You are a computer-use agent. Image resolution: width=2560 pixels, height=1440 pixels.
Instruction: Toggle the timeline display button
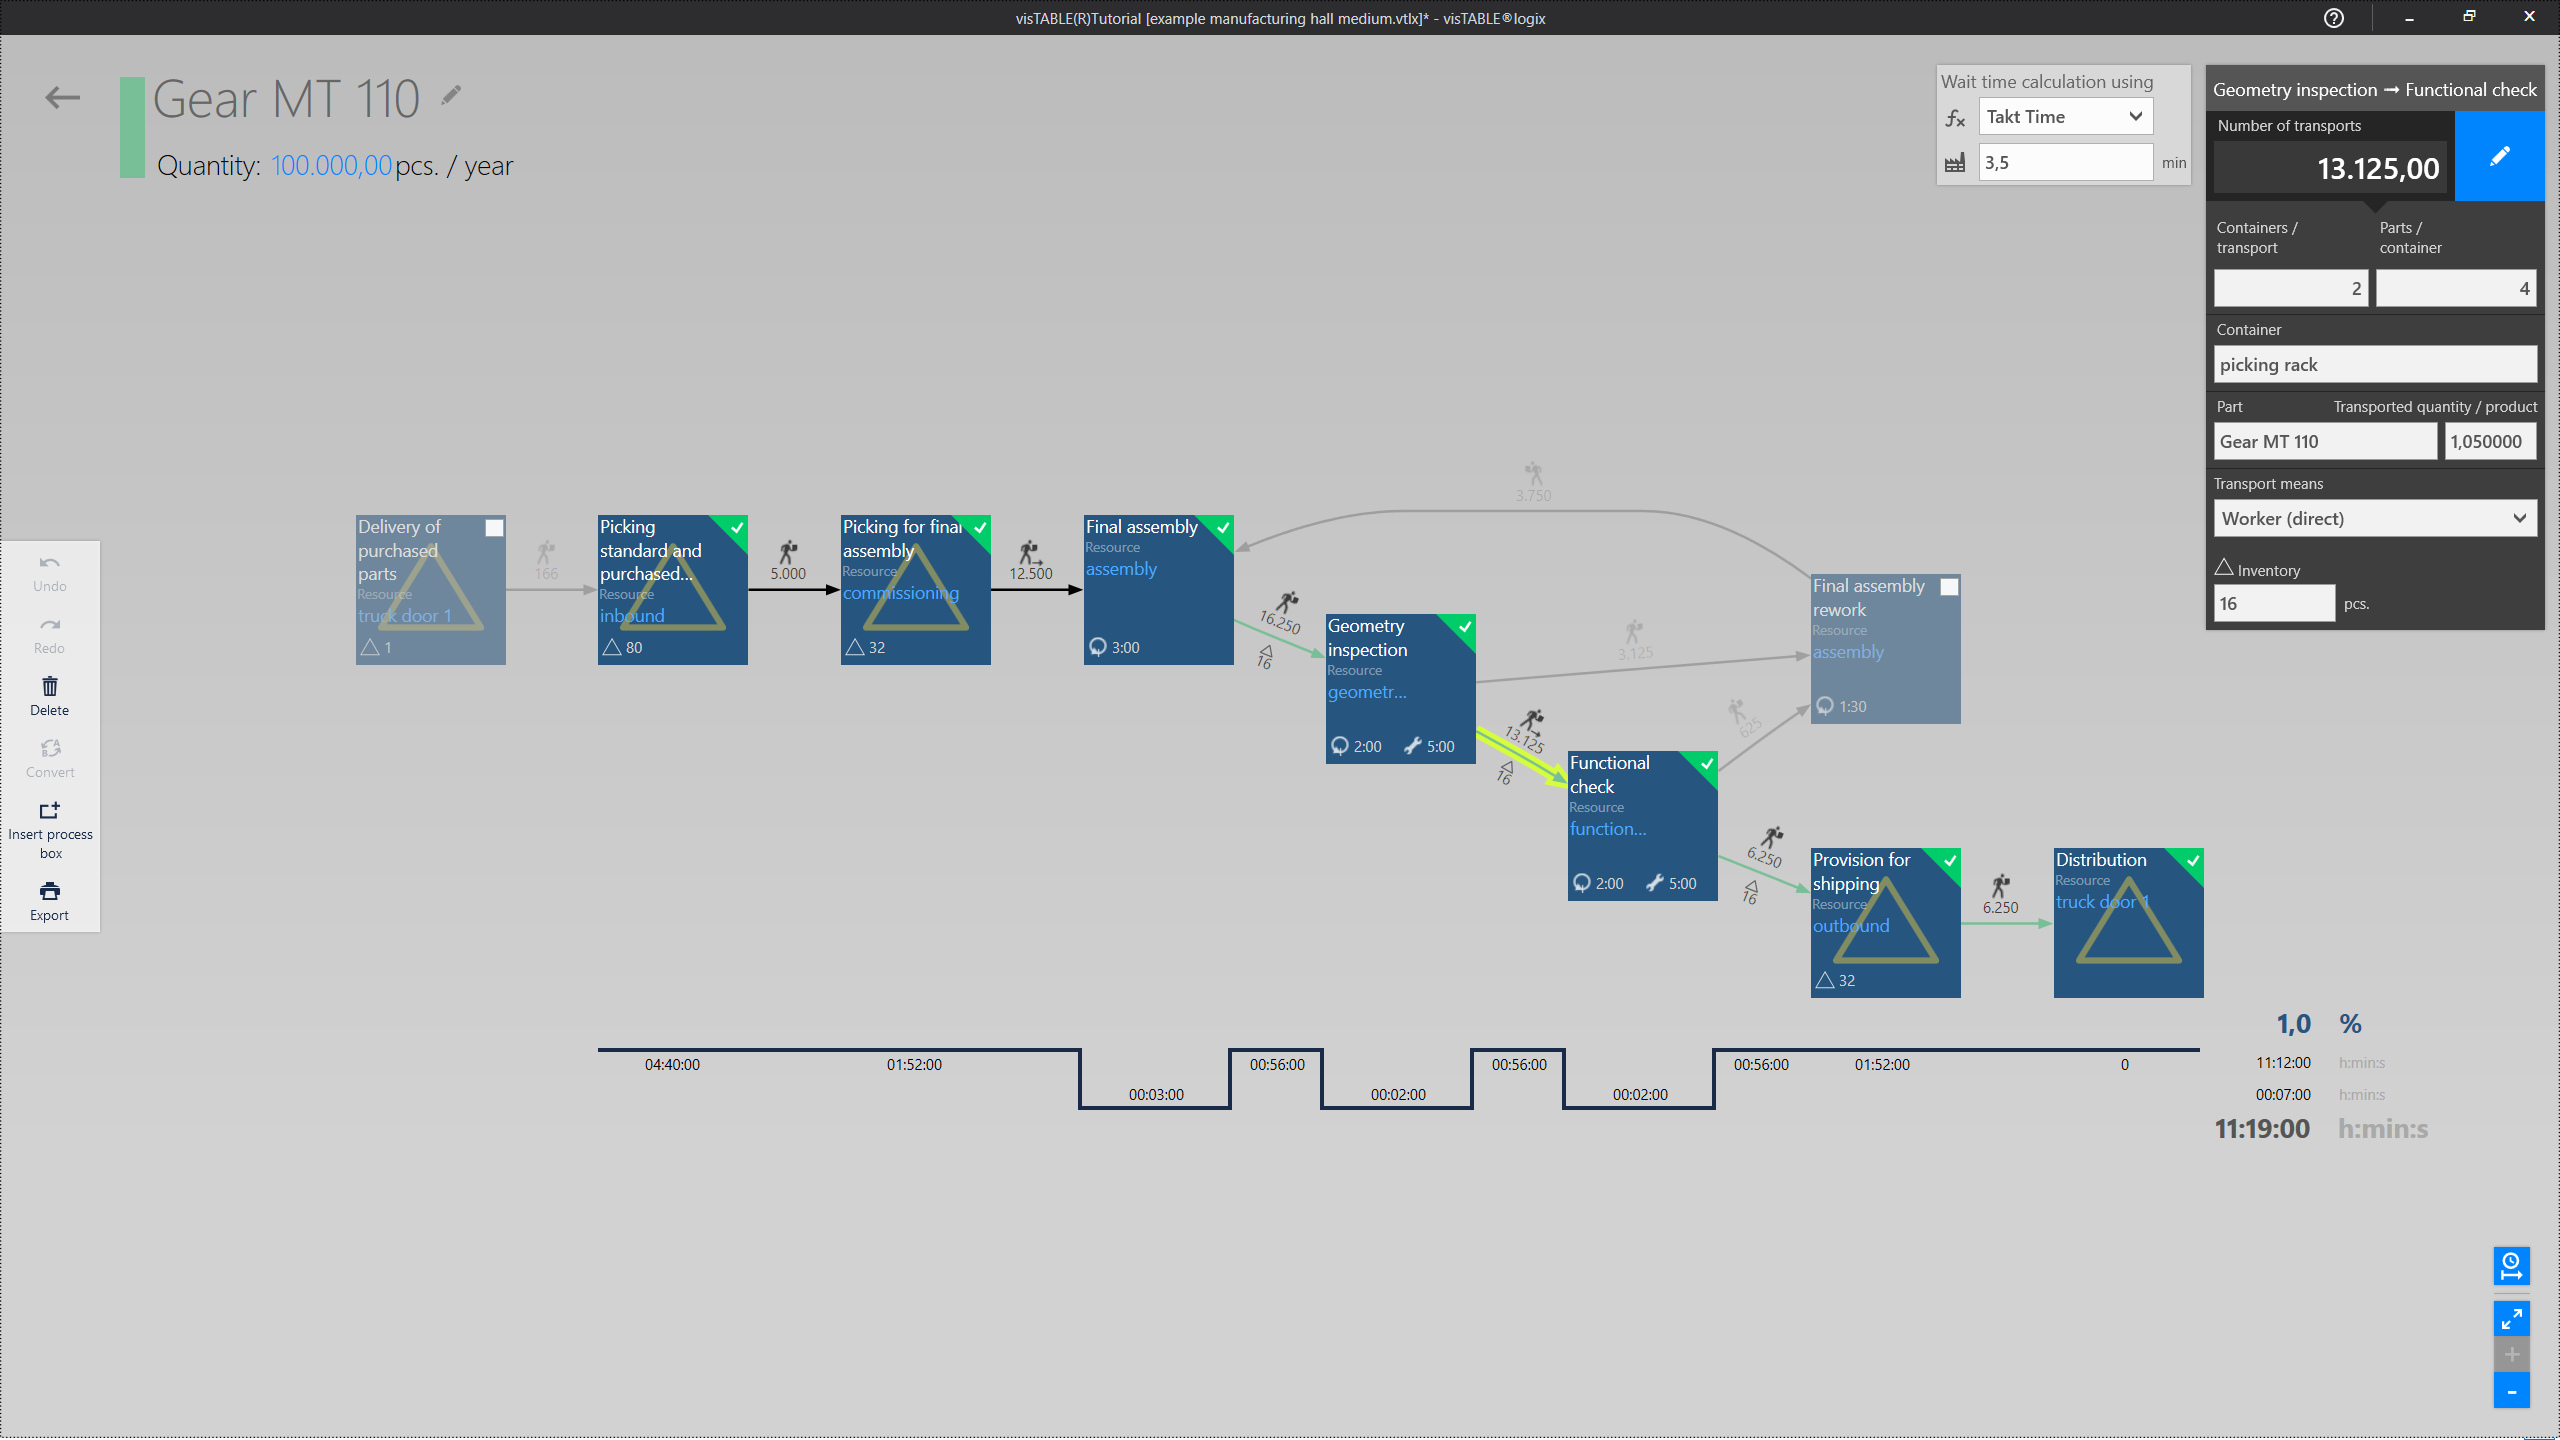2511,1266
